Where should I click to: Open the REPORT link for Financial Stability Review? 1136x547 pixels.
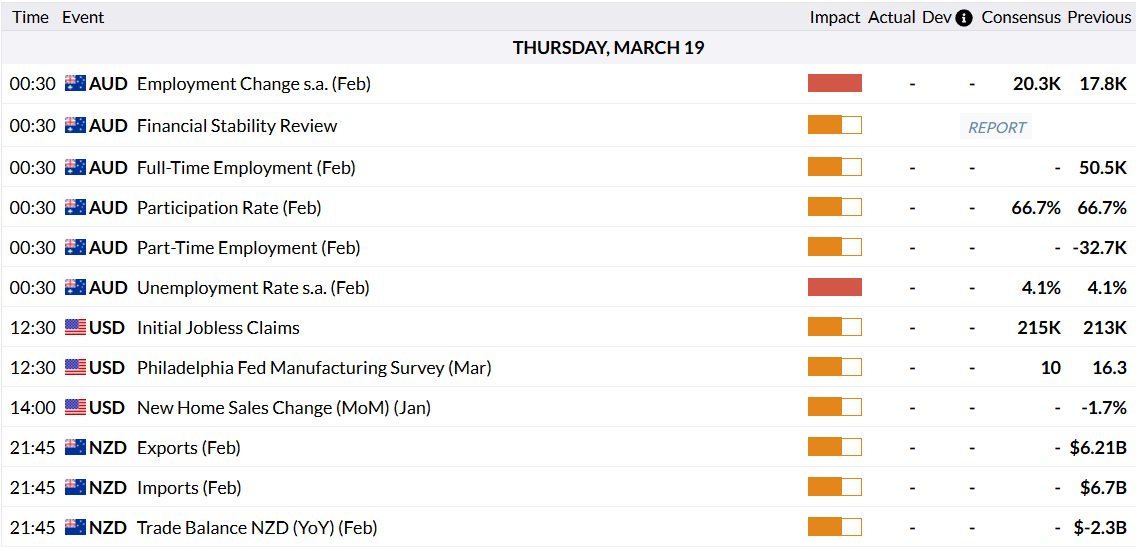(x=997, y=127)
